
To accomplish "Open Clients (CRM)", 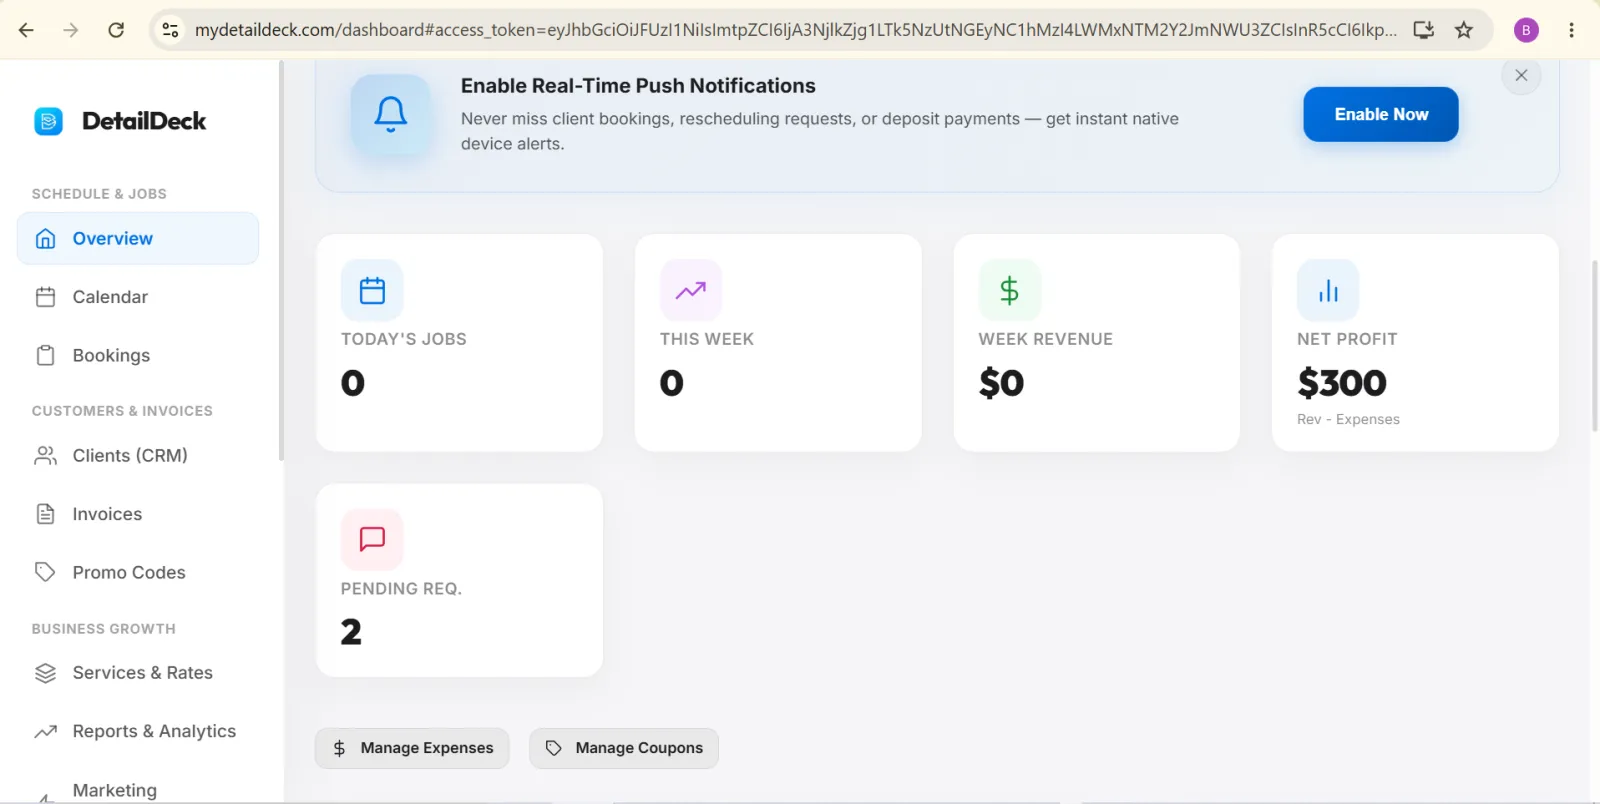I will click(138, 455).
